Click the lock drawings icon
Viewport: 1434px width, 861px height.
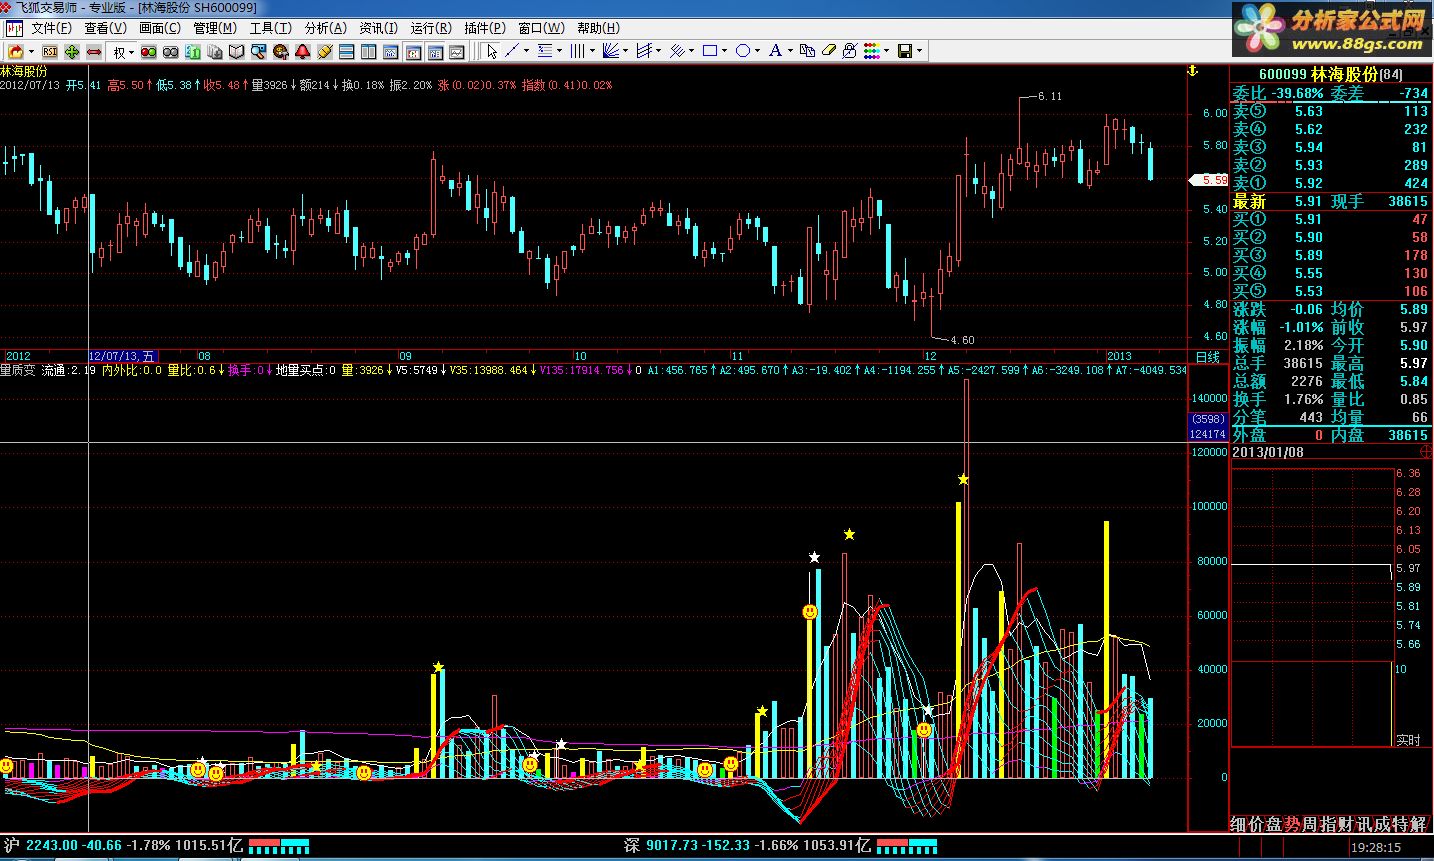[x=850, y=51]
